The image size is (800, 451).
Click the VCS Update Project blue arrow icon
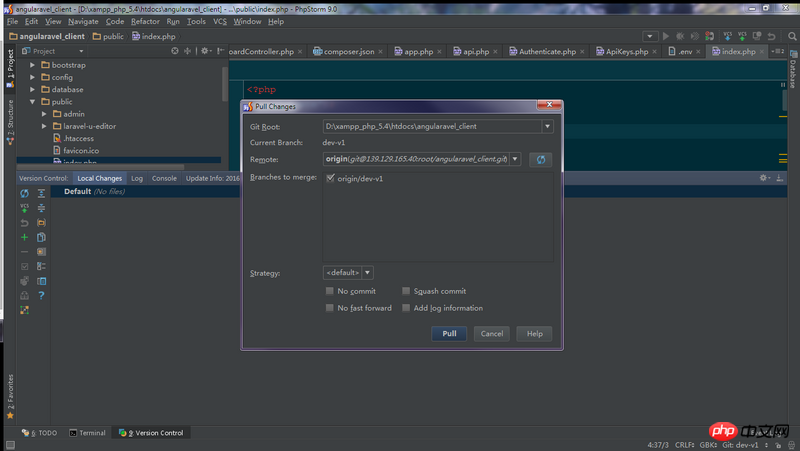click(728, 36)
